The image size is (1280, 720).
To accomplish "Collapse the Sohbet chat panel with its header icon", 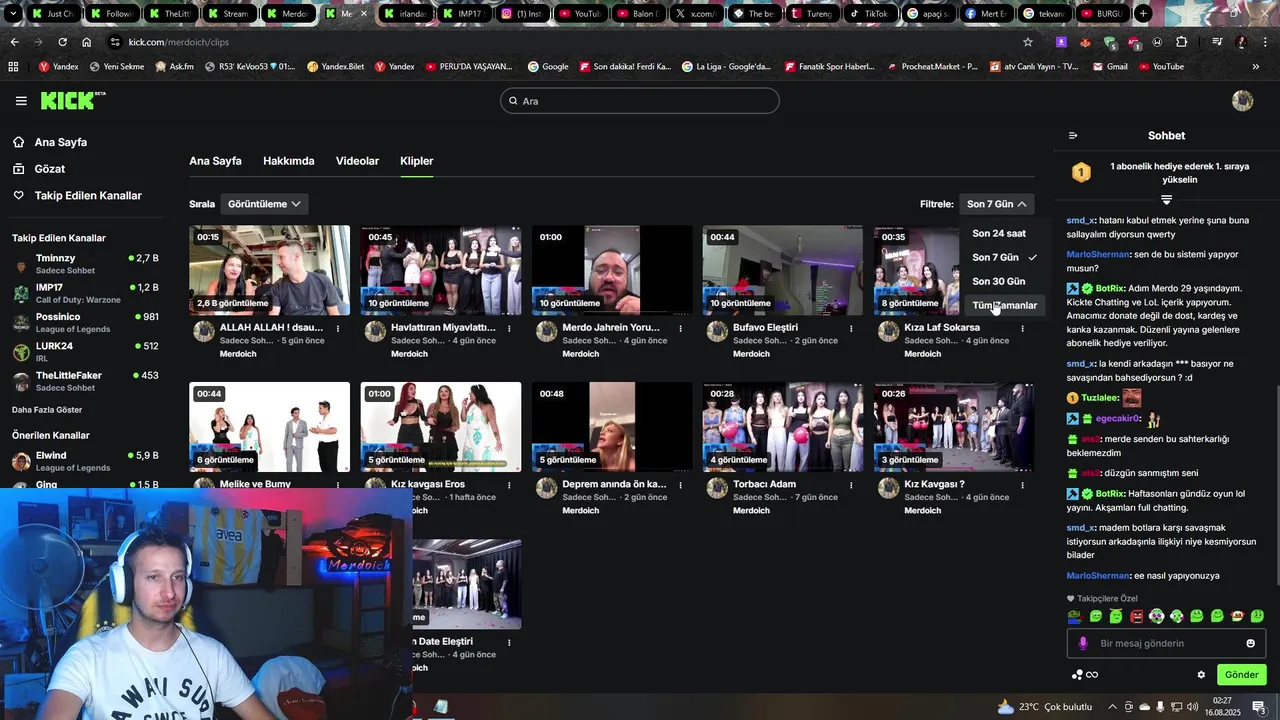I will [1073, 135].
